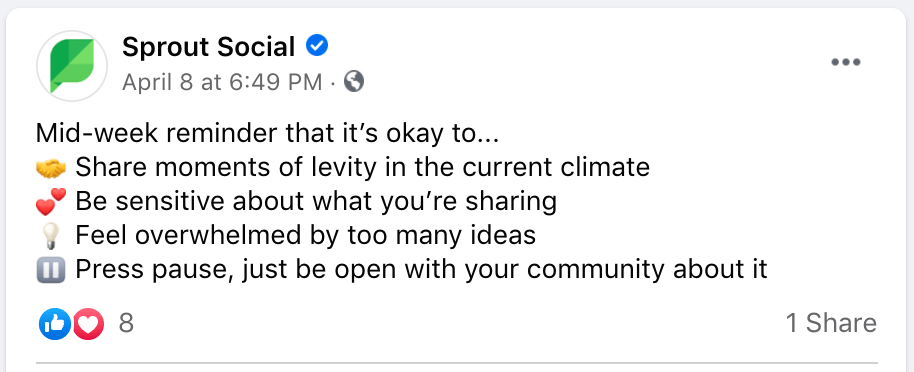The width and height of the screenshot is (914, 372).
Task: Click the blue verified badge checkmark
Action: click(317, 45)
